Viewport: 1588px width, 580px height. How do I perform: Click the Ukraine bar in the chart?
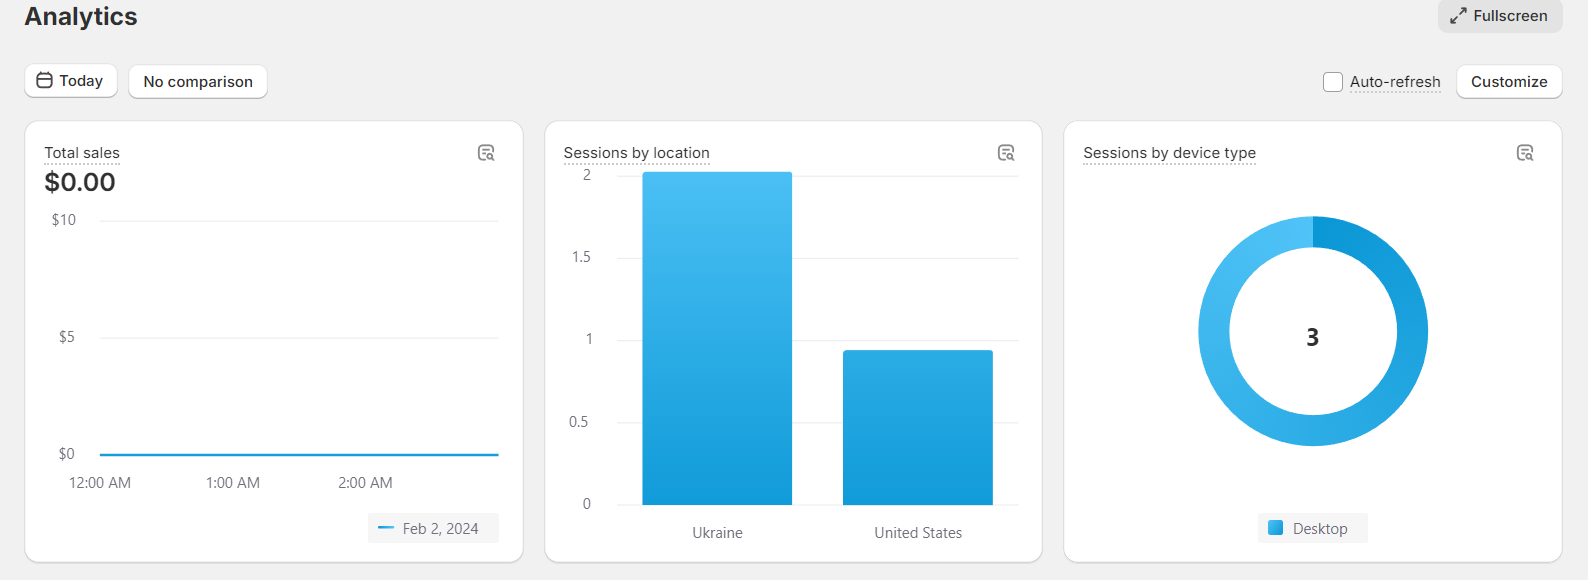717,338
